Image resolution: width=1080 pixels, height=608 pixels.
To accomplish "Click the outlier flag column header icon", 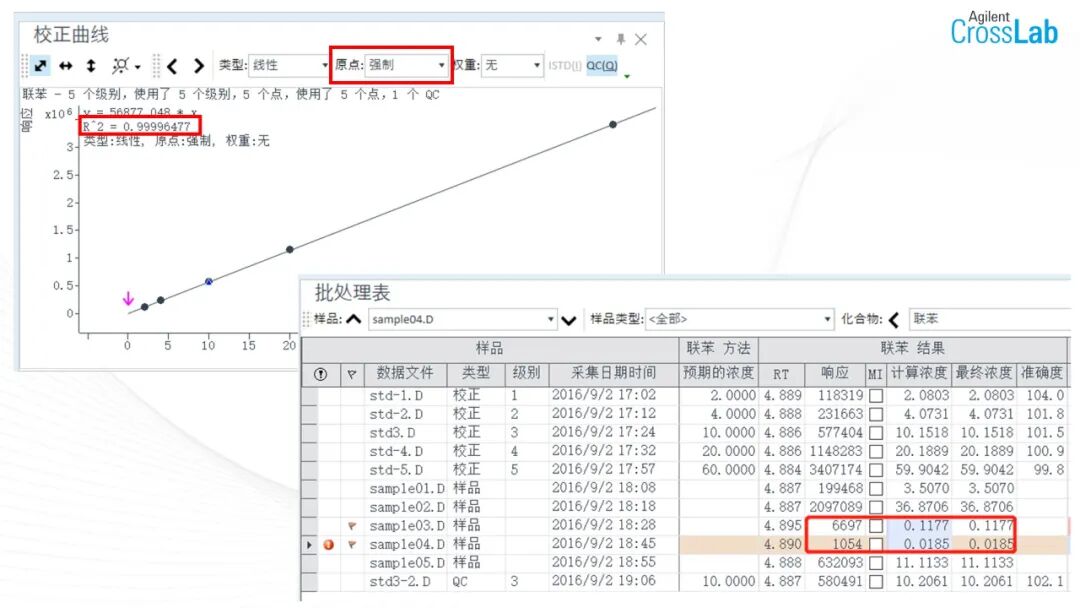I will tap(320, 374).
